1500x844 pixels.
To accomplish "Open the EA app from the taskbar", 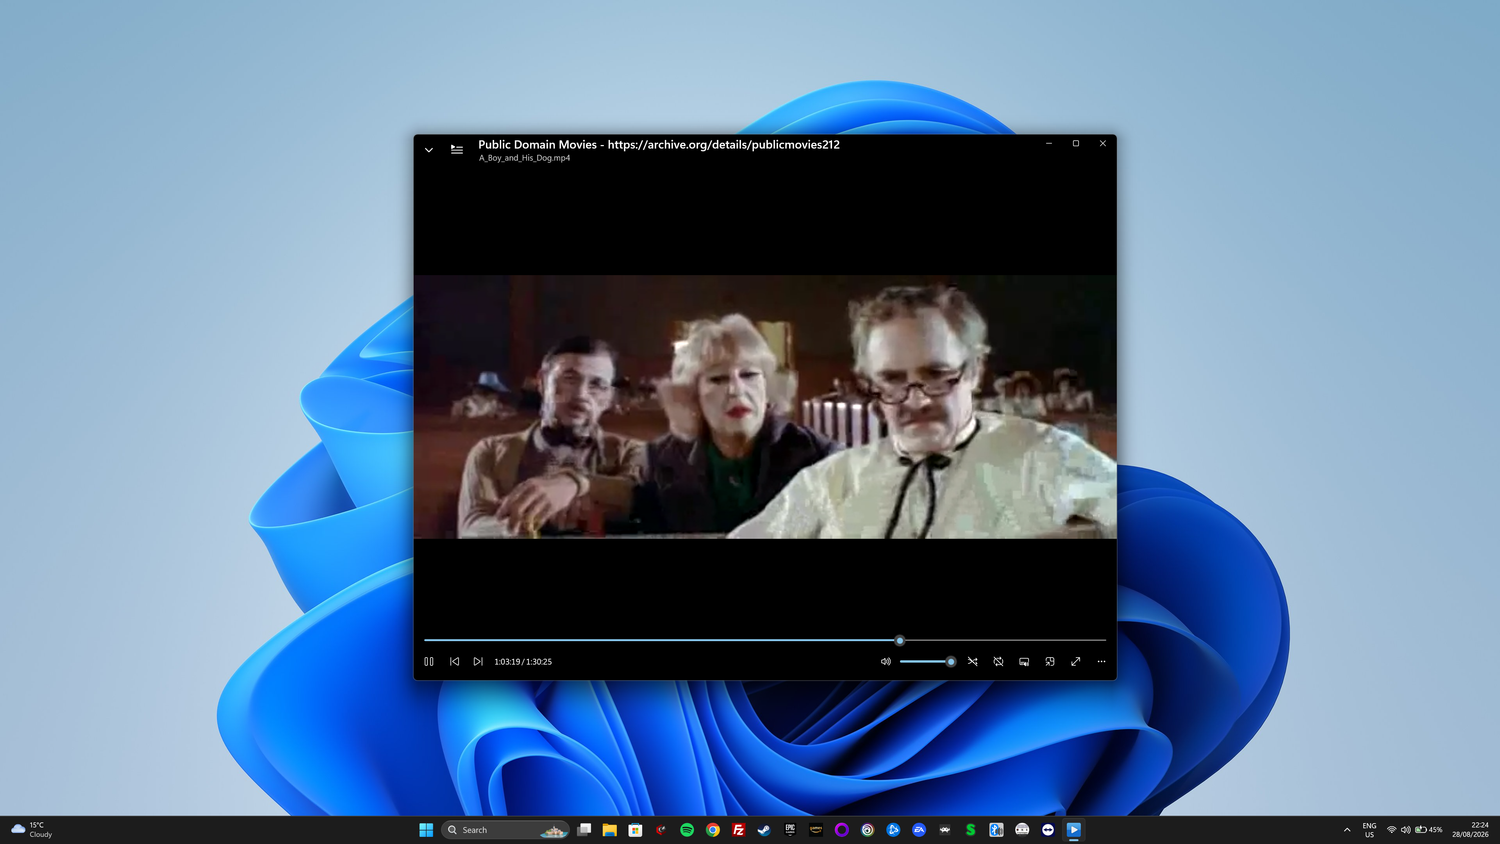I will (x=919, y=830).
